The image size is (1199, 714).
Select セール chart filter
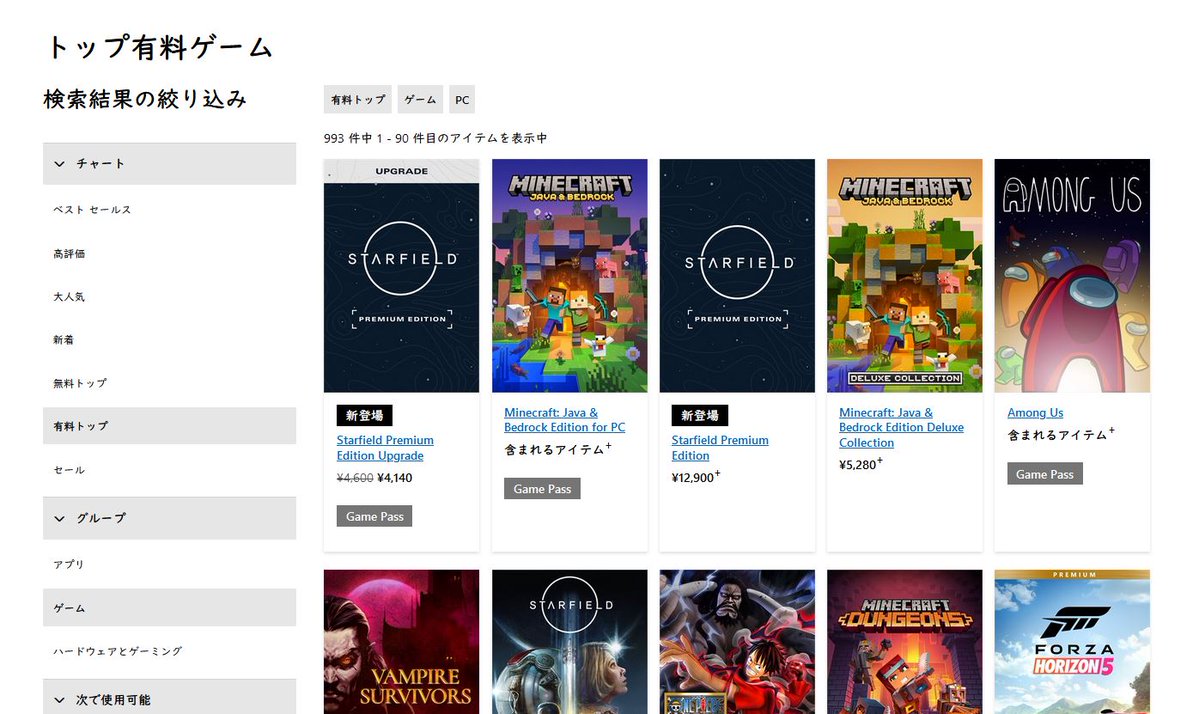69,470
